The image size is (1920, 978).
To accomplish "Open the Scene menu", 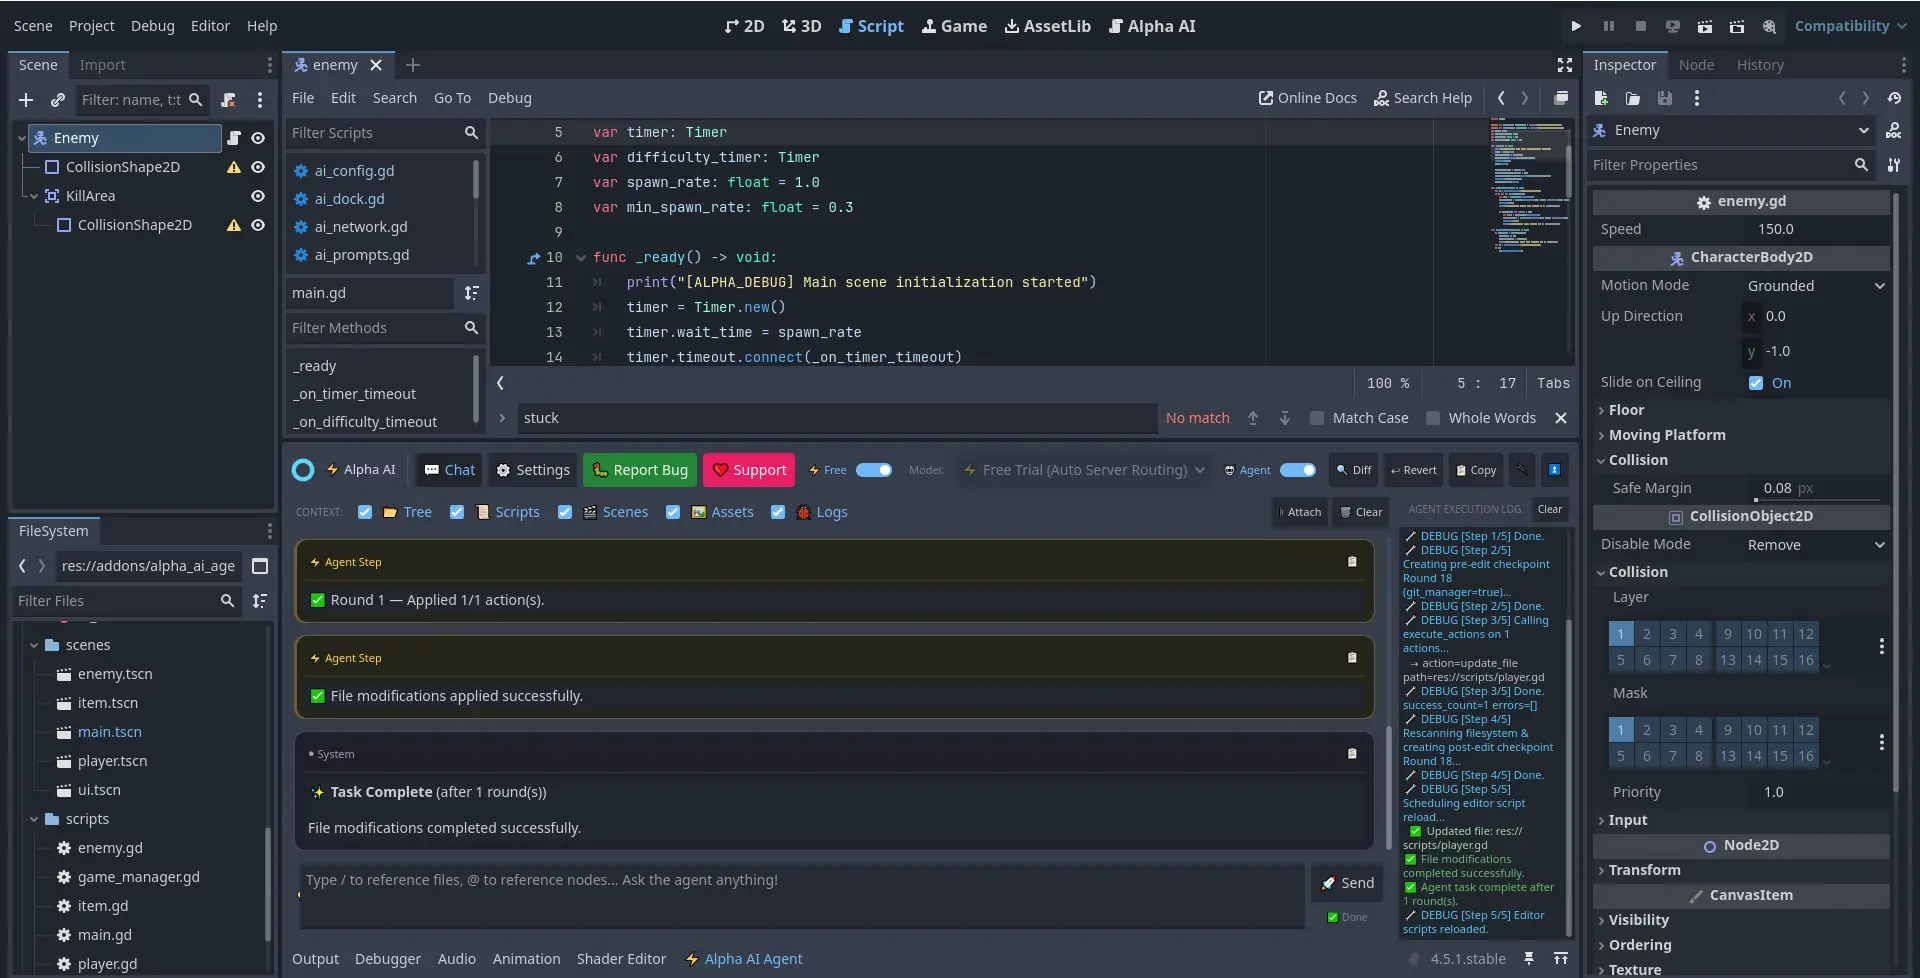I will [x=33, y=26].
